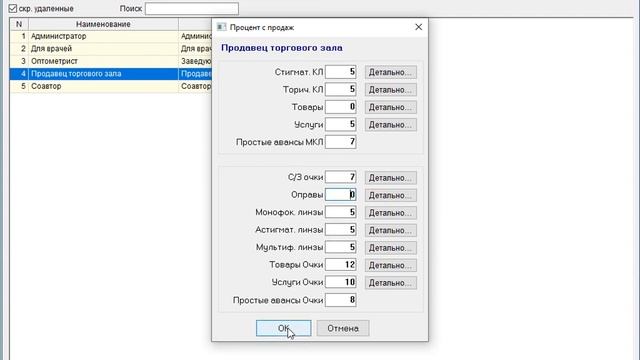Click the 'Админис' cell in second column
Screen dimensions: 640x360
click(196, 36)
